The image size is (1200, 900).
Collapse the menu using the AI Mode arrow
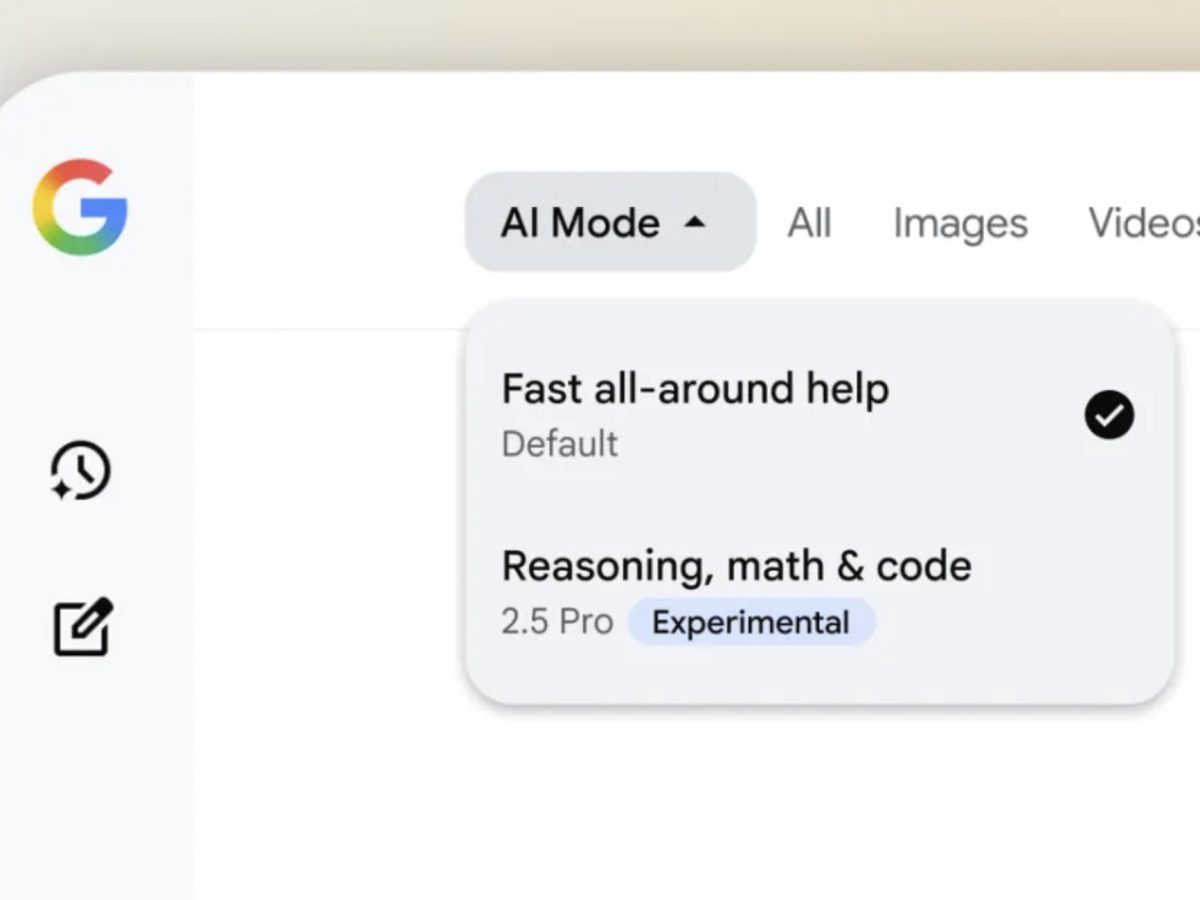(695, 222)
